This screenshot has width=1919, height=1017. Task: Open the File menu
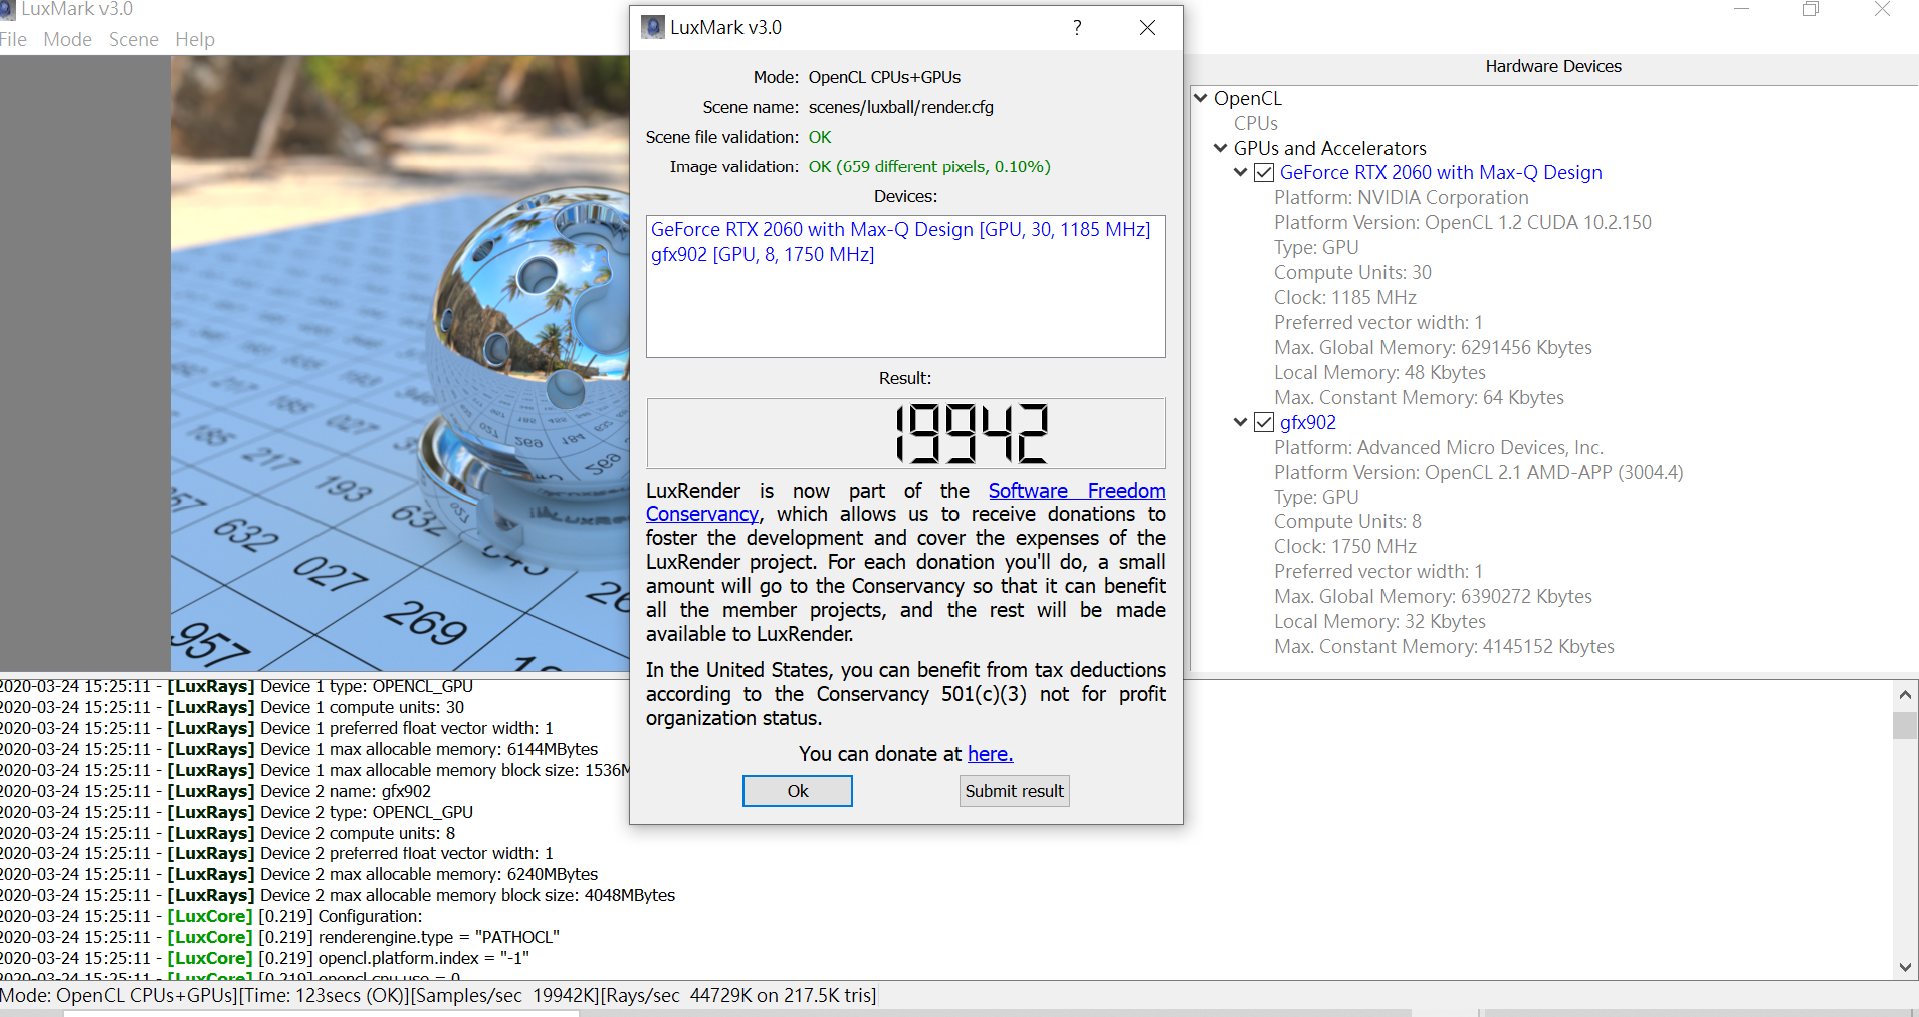click(13, 39)
